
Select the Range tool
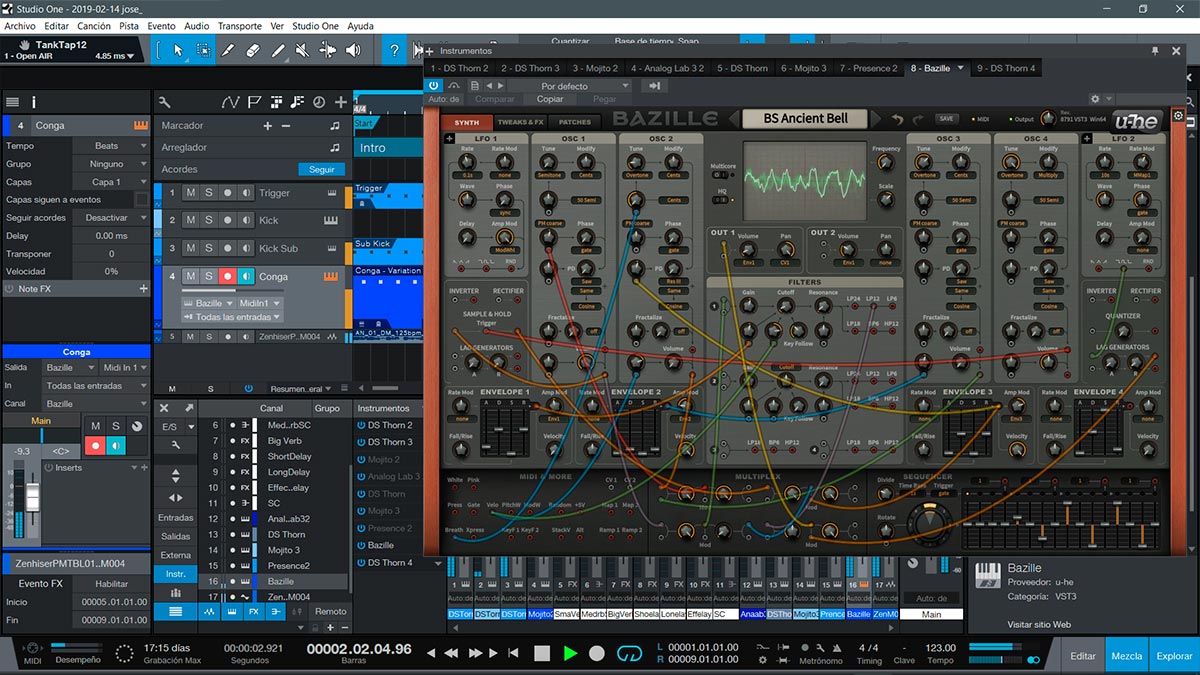[203, 50]
